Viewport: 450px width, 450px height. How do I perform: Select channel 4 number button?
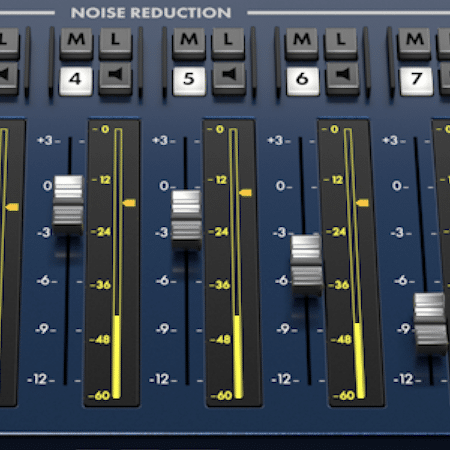(x=76, y=81)
